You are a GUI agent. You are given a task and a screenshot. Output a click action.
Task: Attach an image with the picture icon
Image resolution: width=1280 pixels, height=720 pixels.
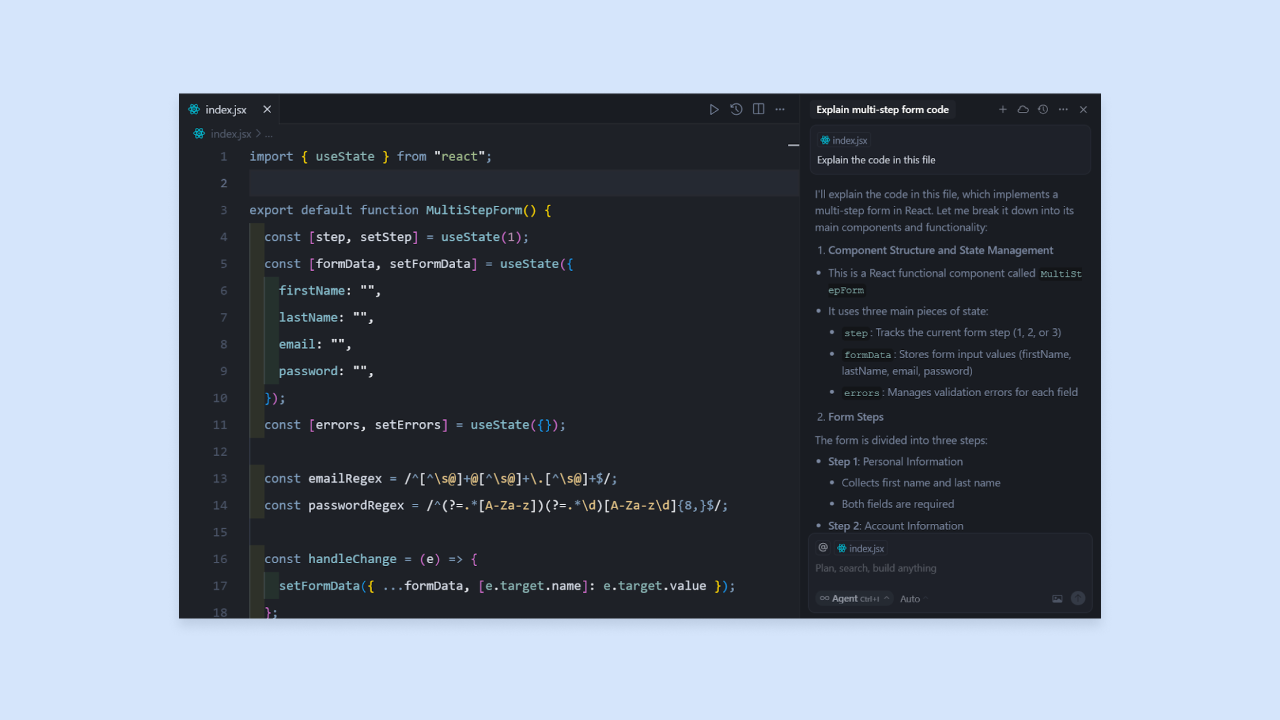(1057, 599)
